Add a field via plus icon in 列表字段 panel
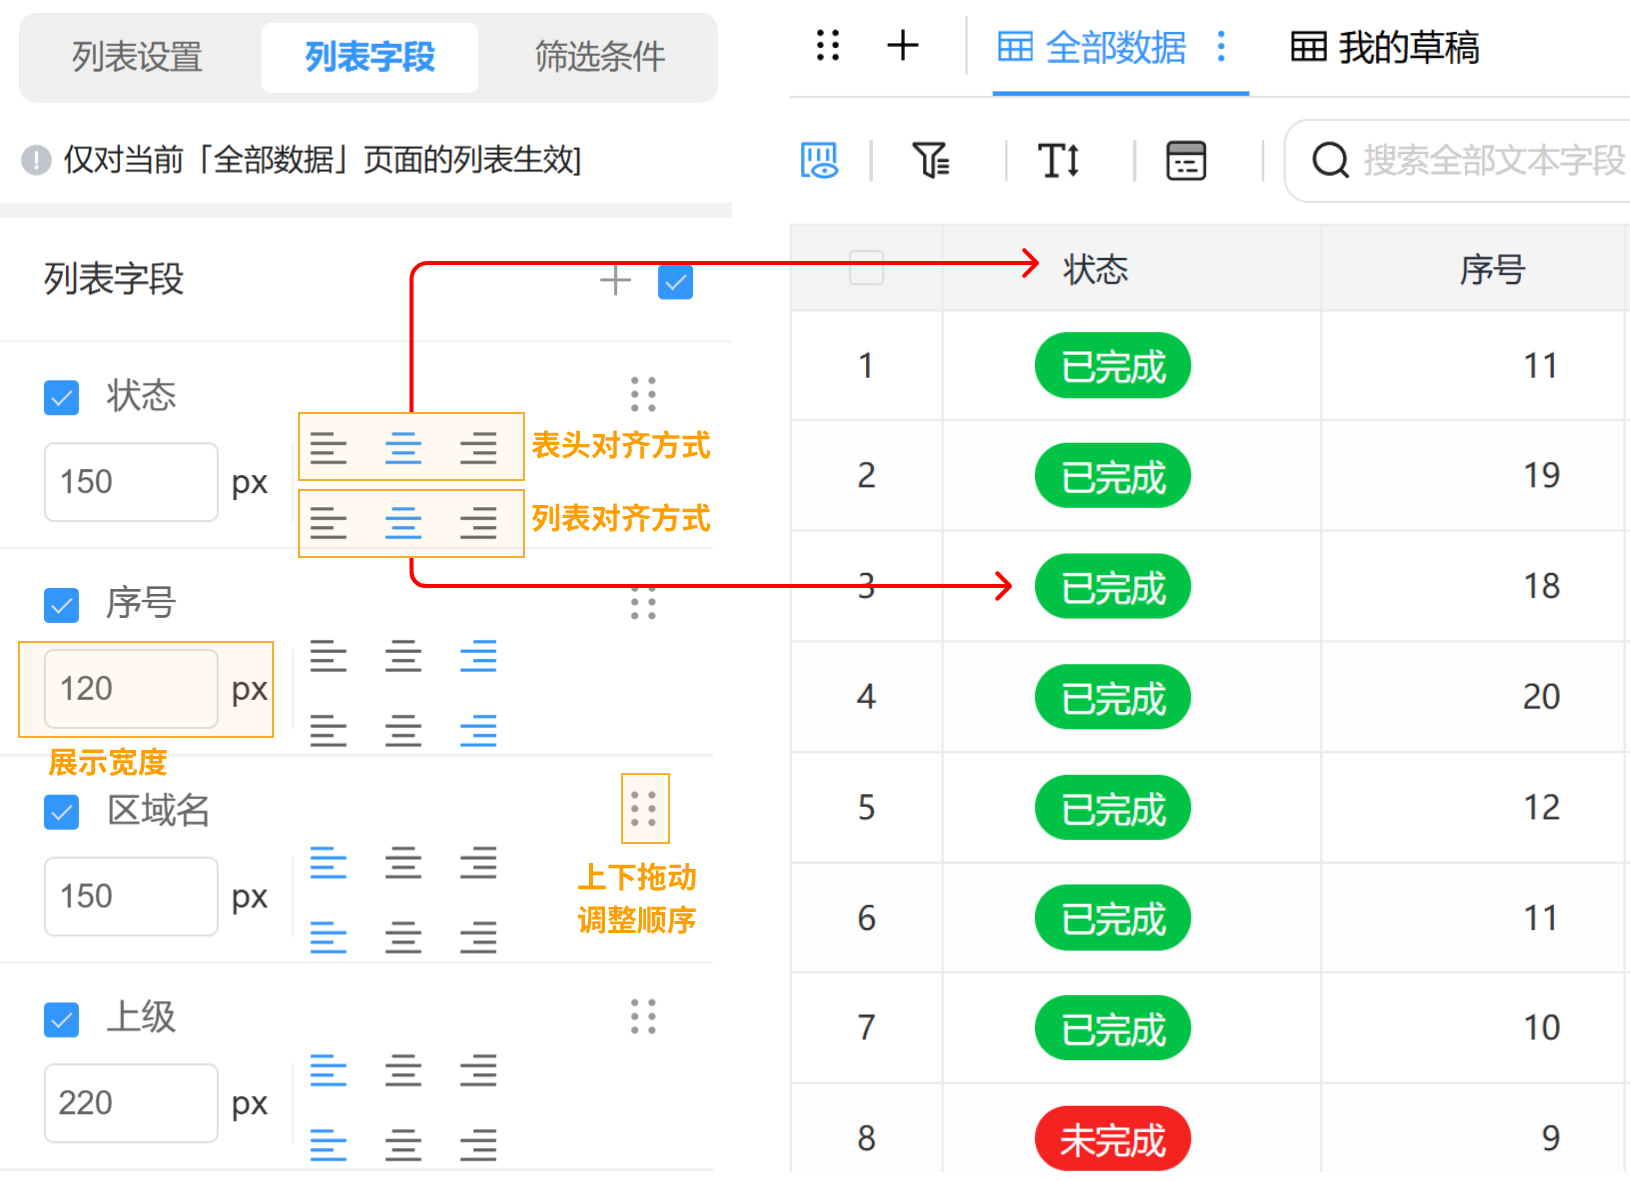The width and height of the screenshot is (1630, 1181). [x=616, y=281]
